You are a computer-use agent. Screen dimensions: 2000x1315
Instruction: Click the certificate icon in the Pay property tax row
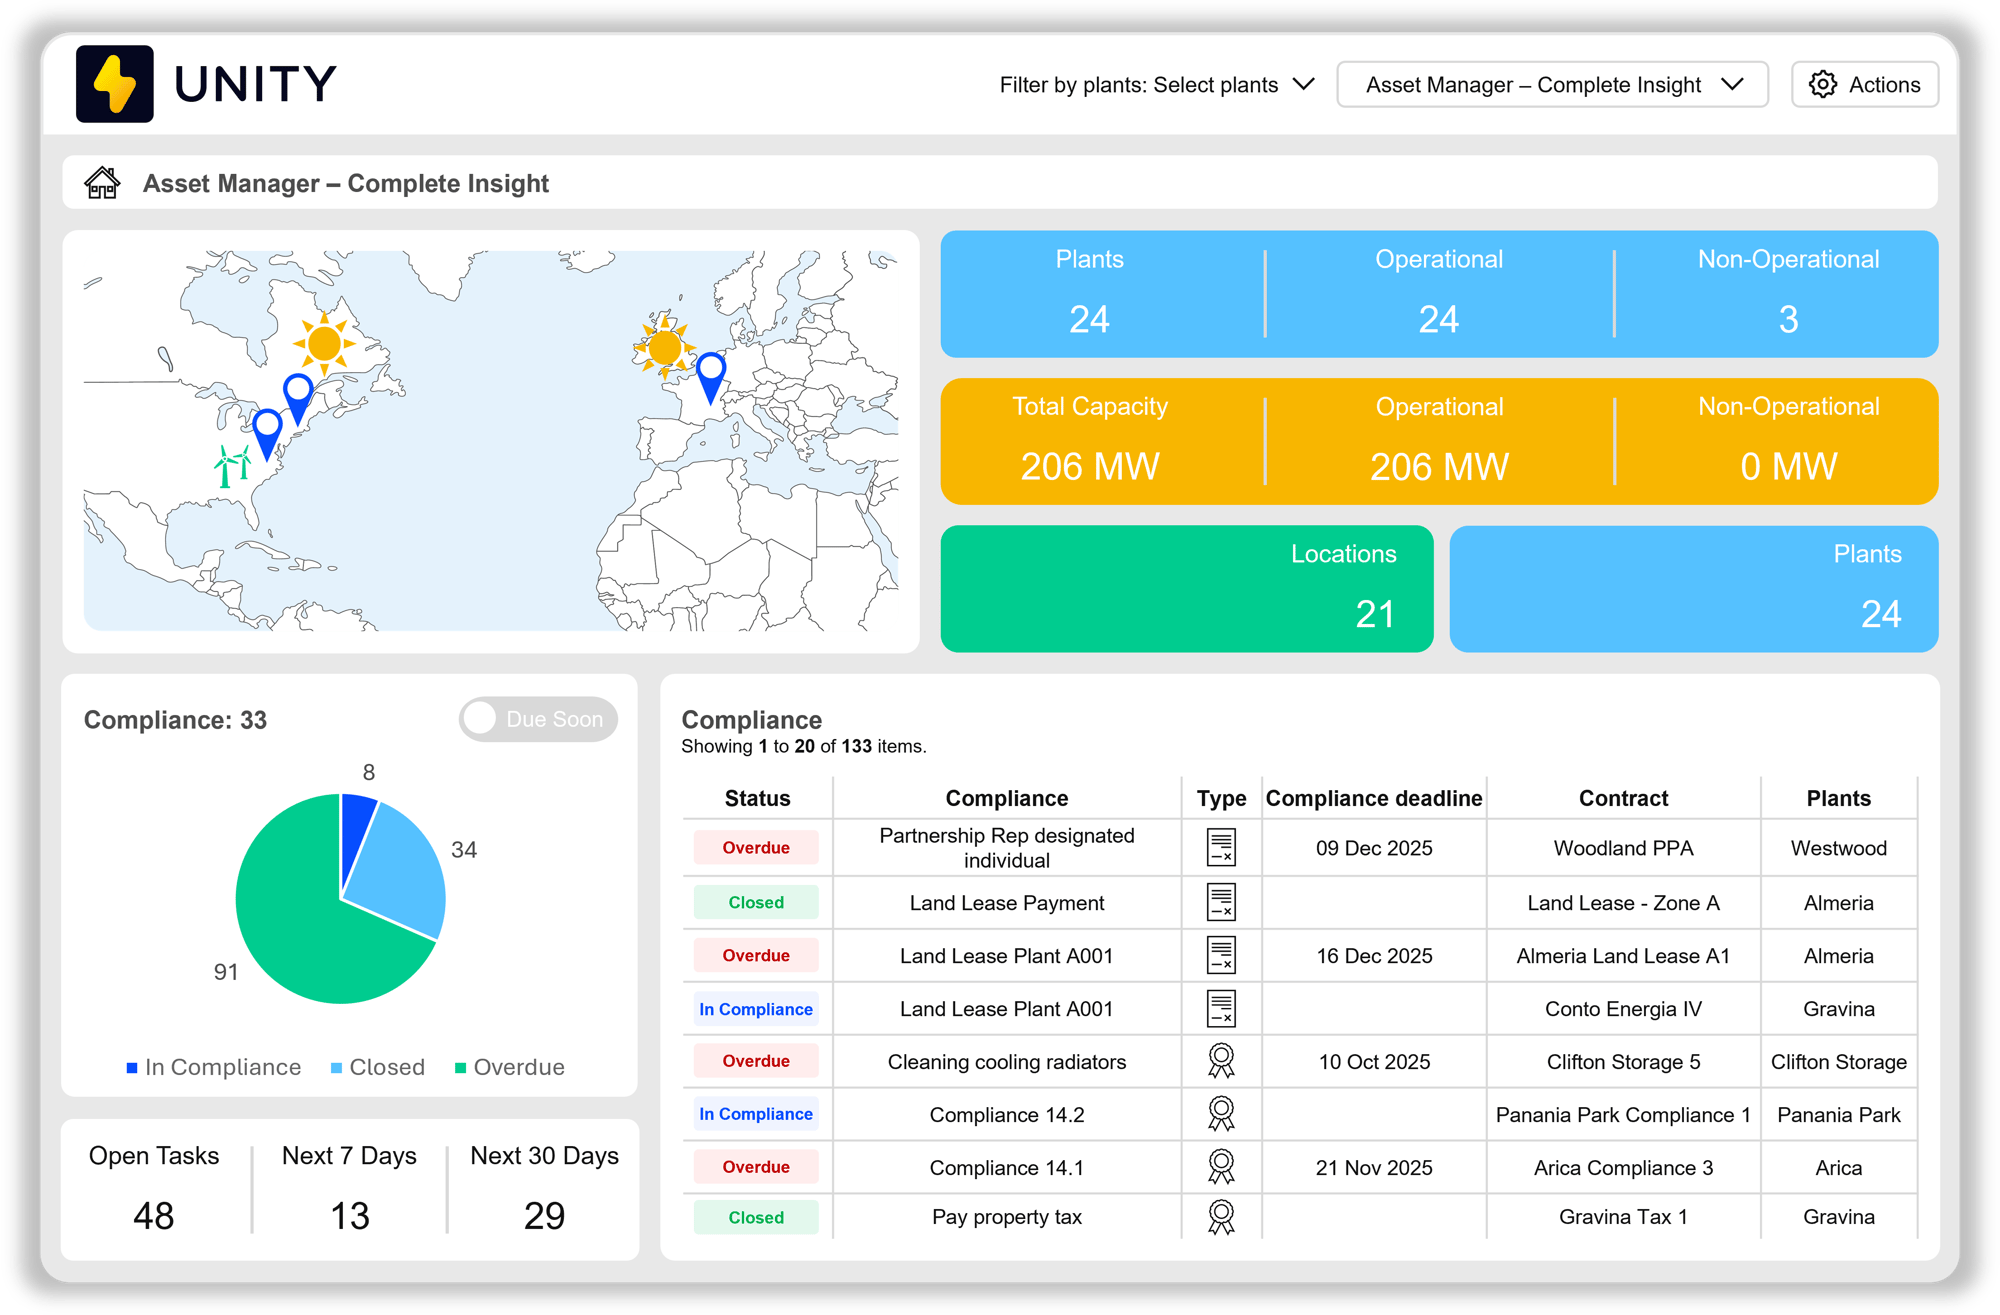1221,1216
